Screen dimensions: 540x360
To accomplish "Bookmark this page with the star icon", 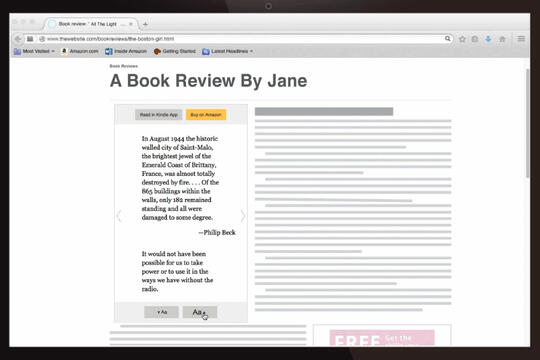I will click(x=462, y=39).
